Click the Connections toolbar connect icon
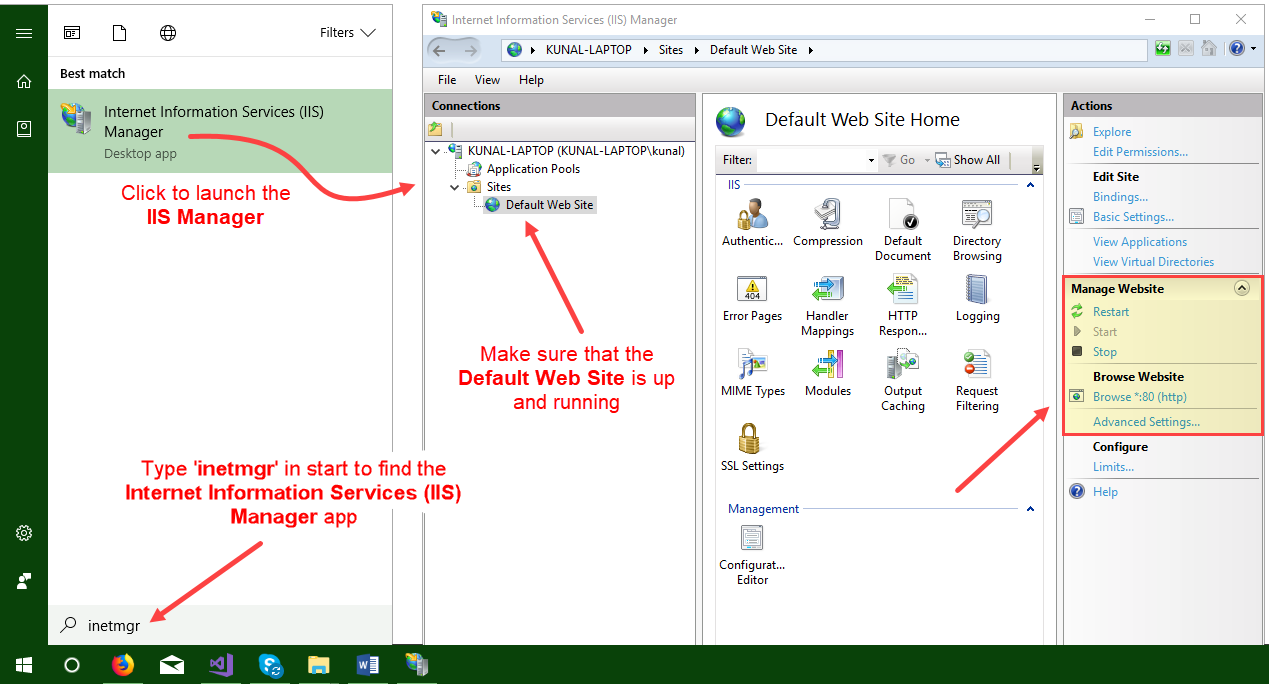1269x684 pixels. point(435,129)
